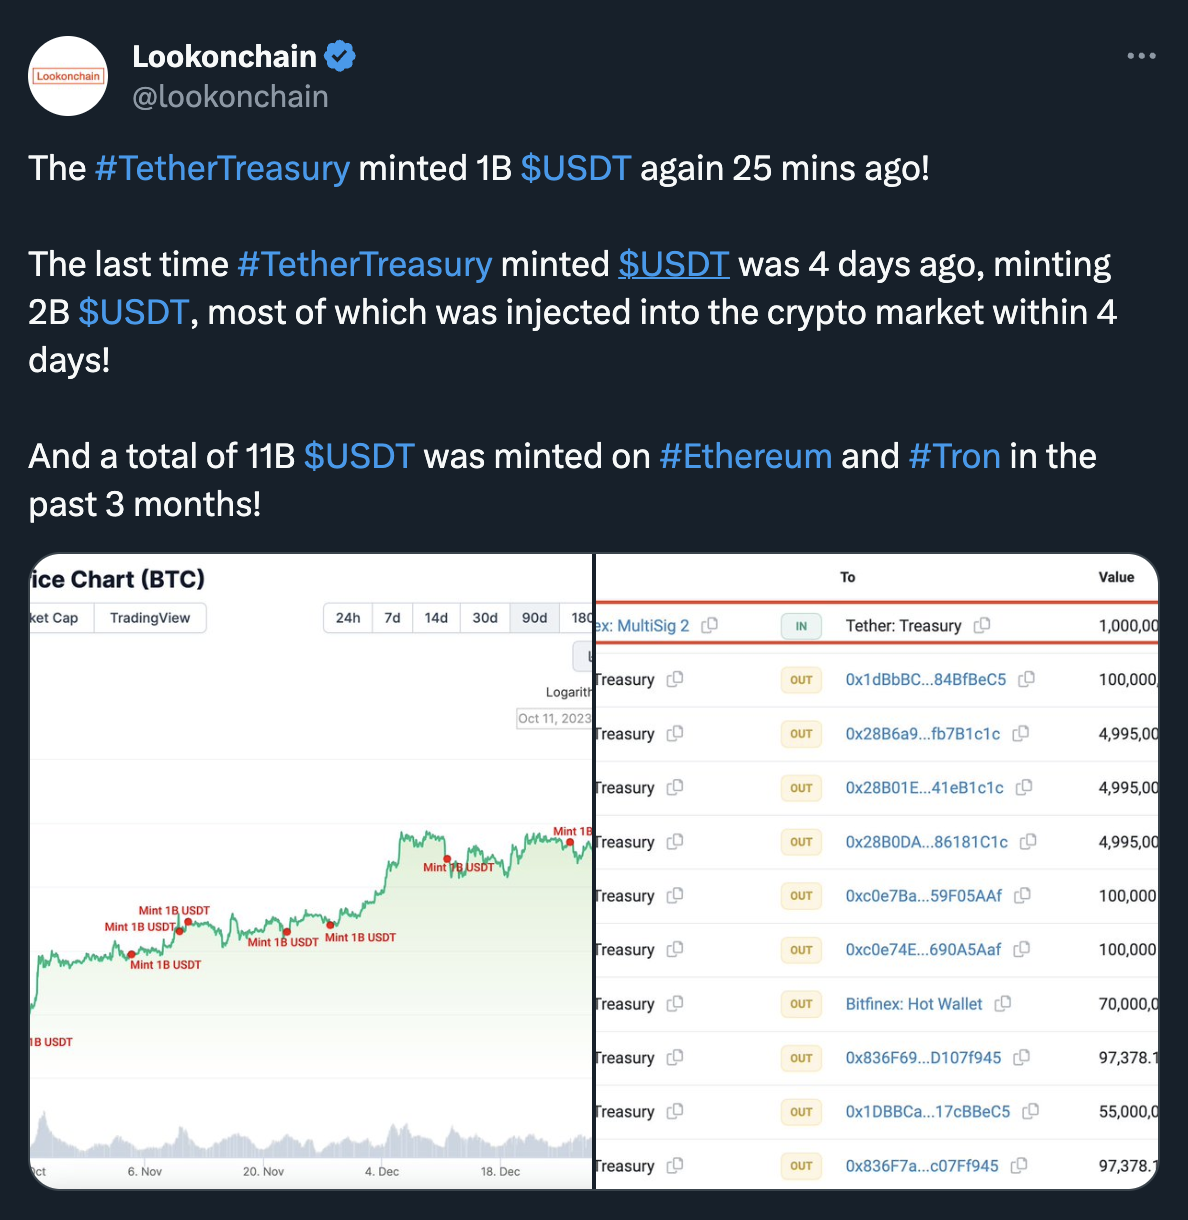Image resolution: width=1188 pixels, height=1220 pixels.
Task: Open the Bitfinex: Hot Wallet address link
Action: (914, 1004)
